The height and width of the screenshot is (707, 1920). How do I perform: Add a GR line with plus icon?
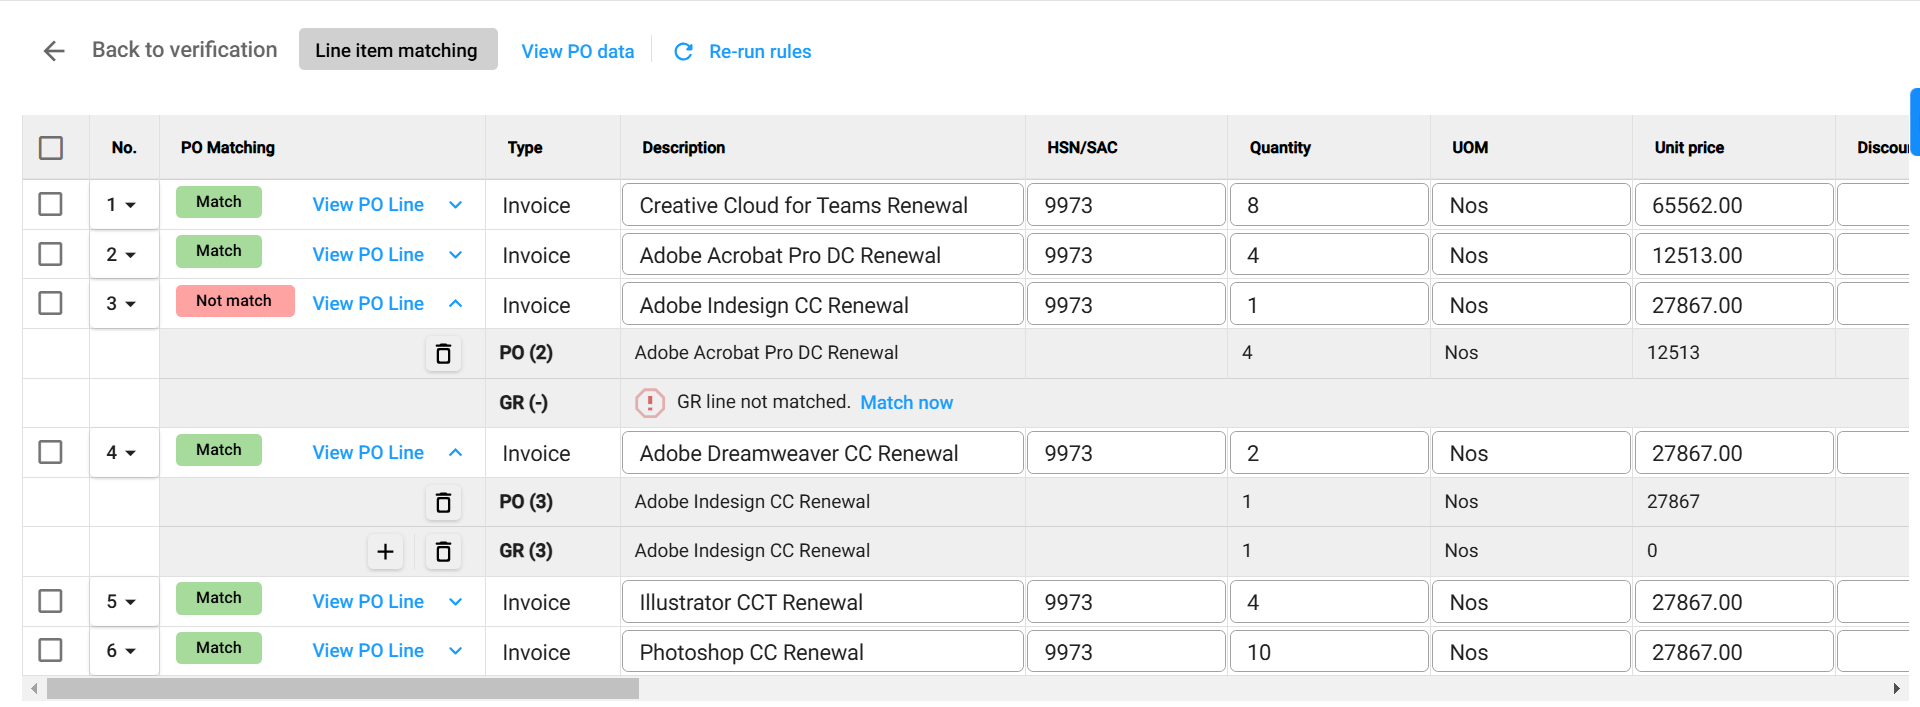(x=385, y=551)
